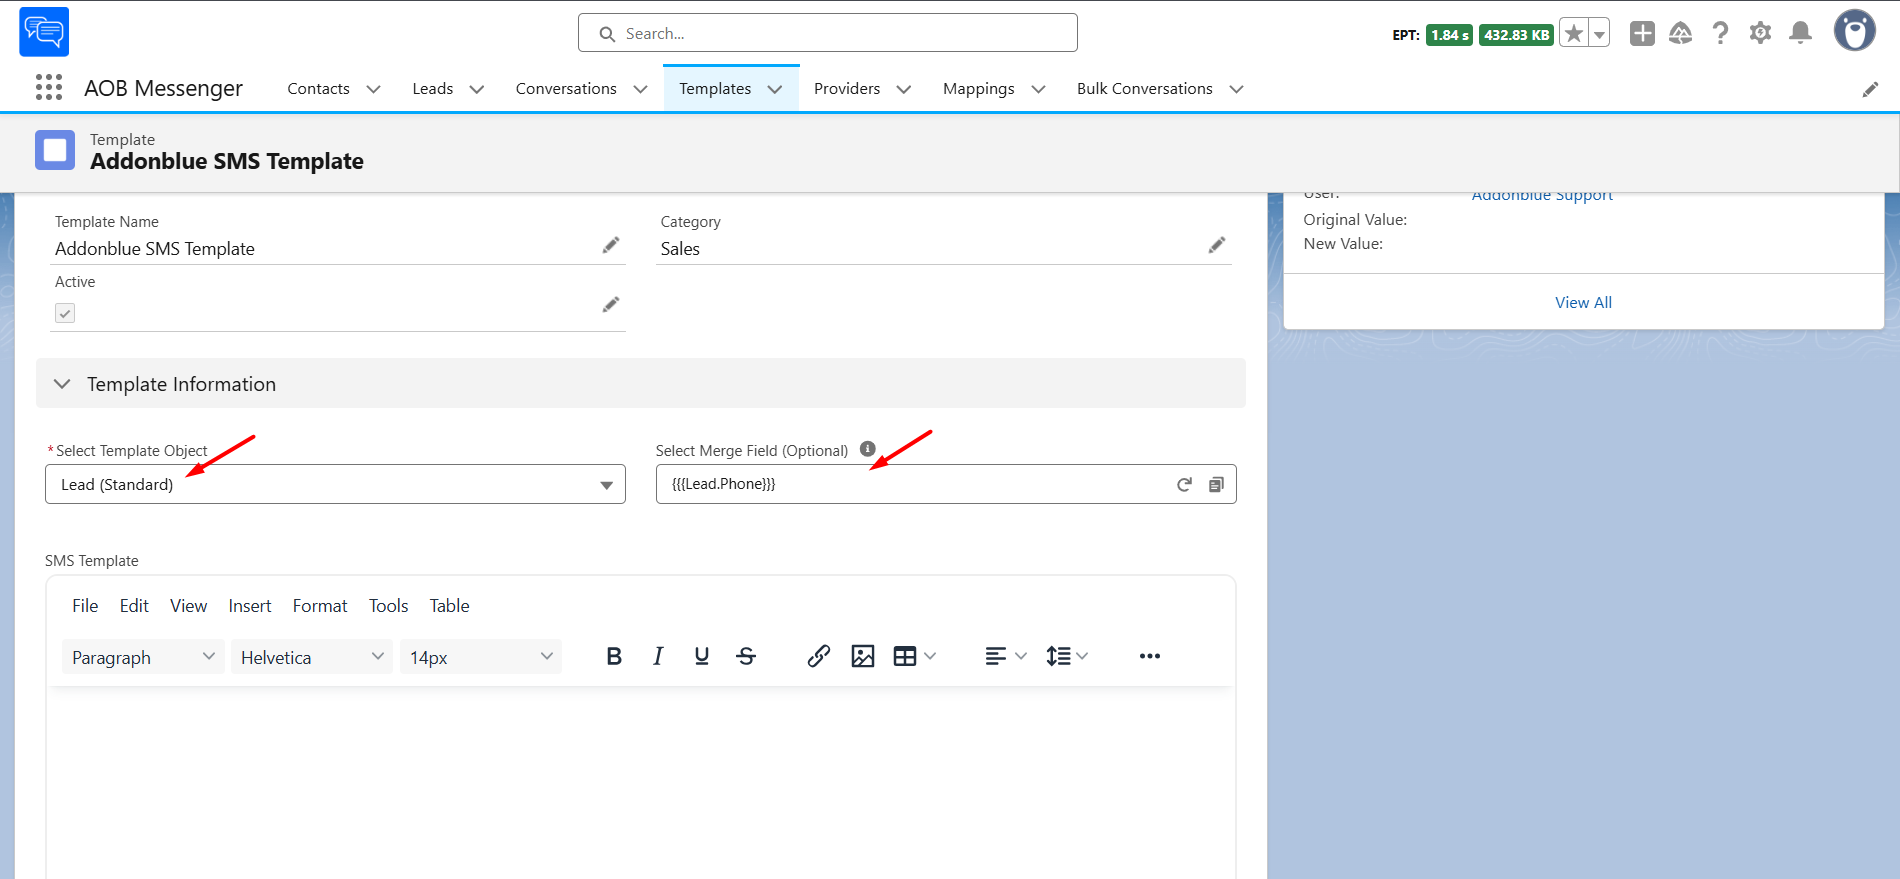
Task: Toggle italic formatting in SMS editor
Action: click(x=658, y=656)
